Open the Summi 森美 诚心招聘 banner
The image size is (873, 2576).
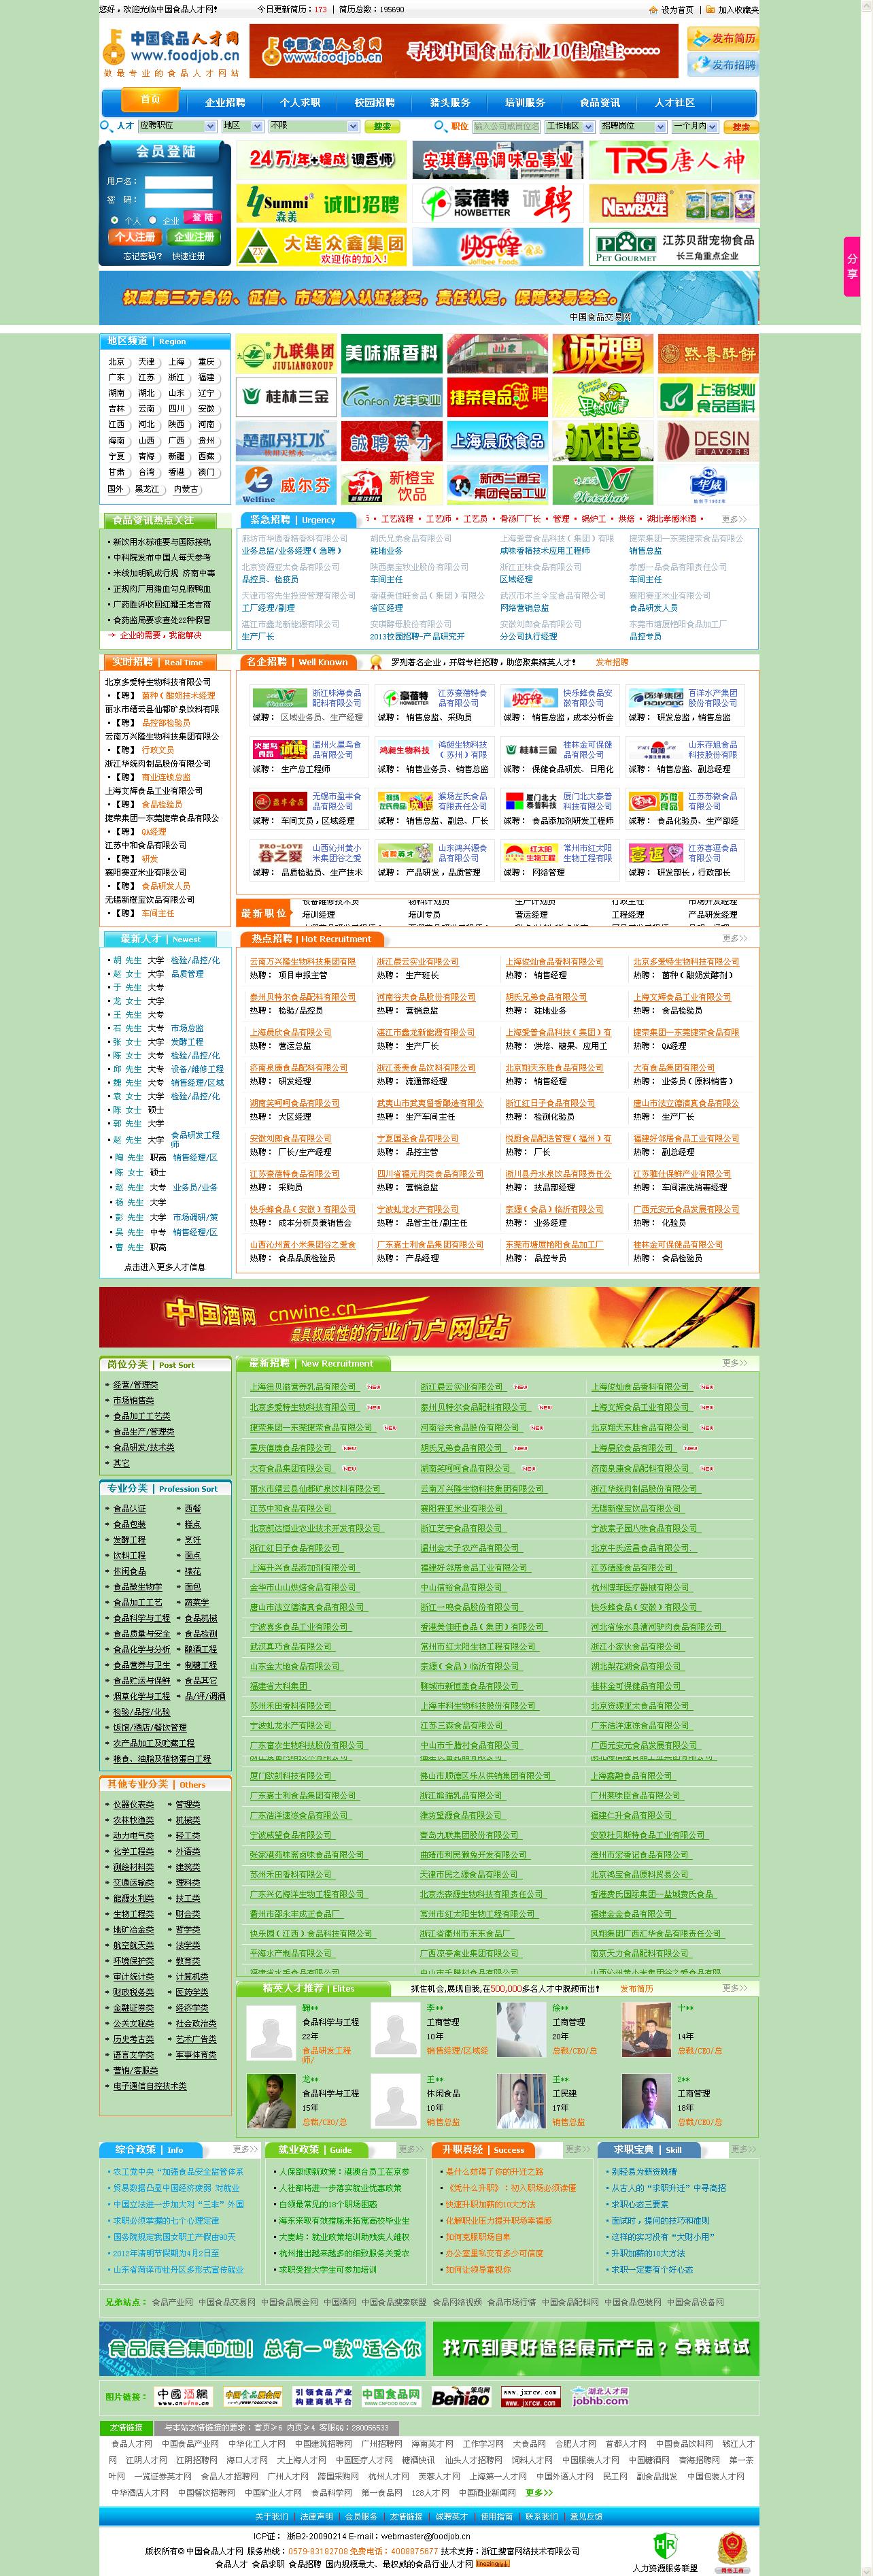click(322, 204)
